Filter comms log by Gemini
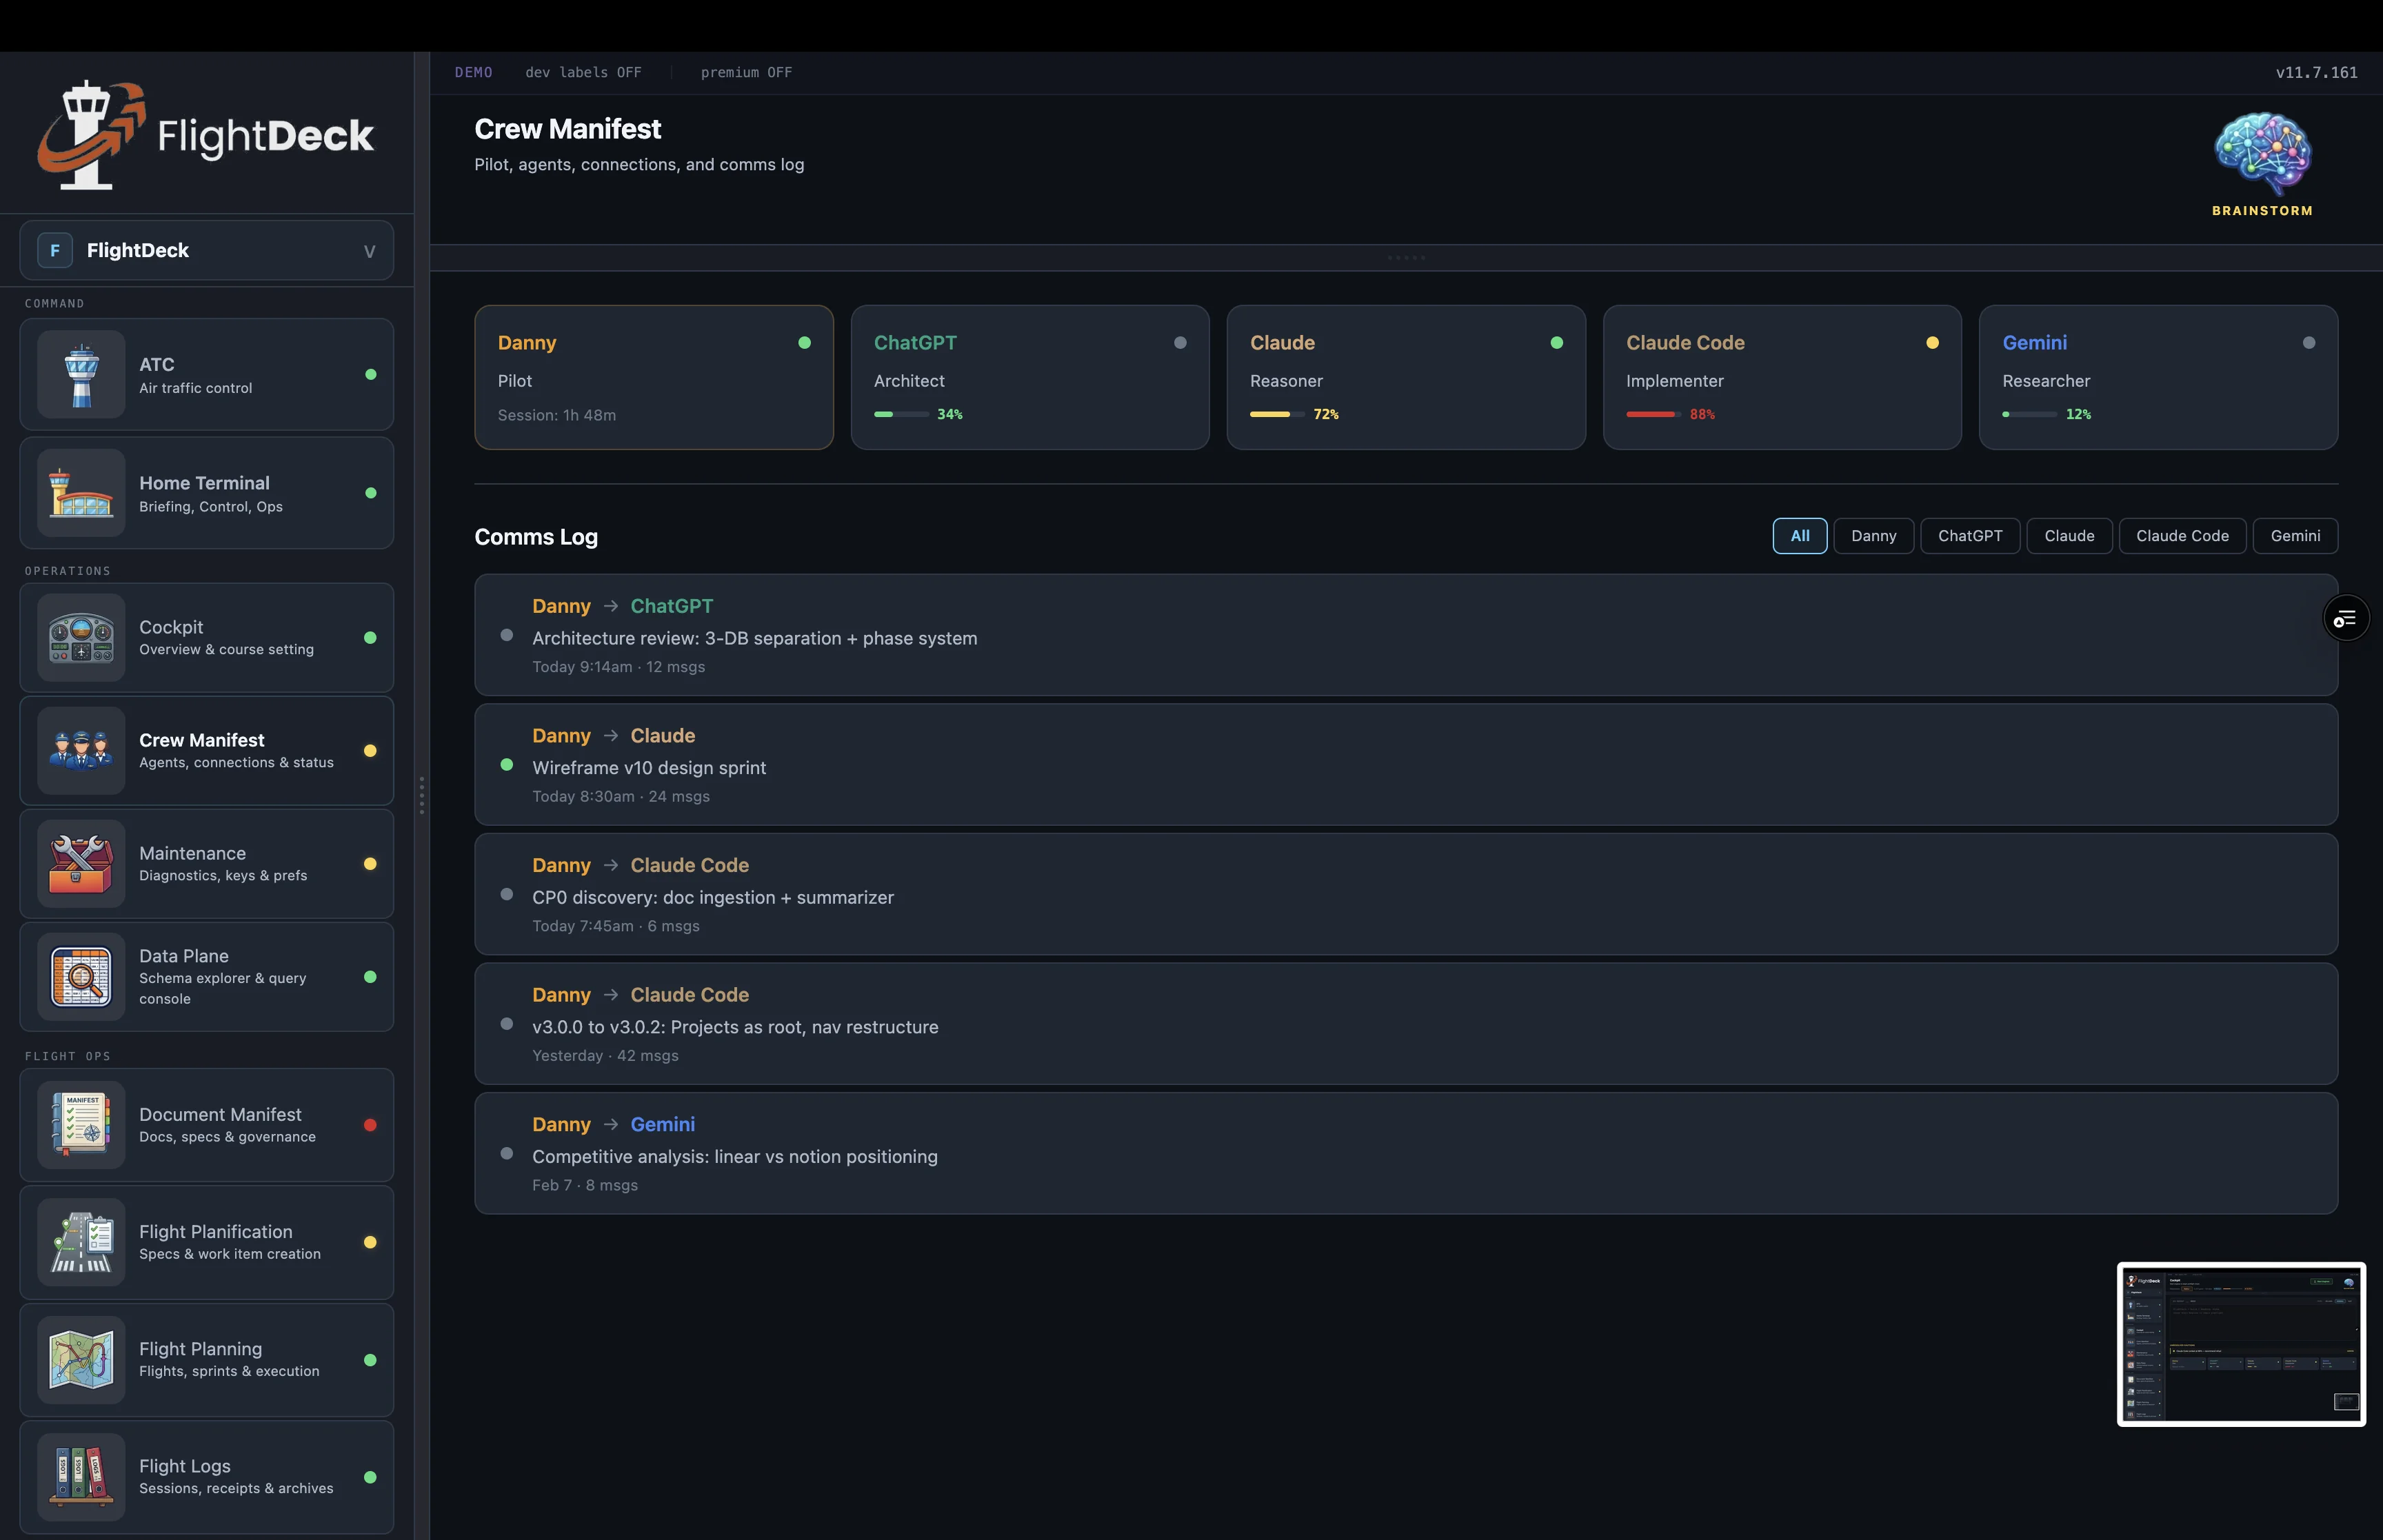Image resolution: width=2383 pixels, height=1540 pixels. 2295,535
